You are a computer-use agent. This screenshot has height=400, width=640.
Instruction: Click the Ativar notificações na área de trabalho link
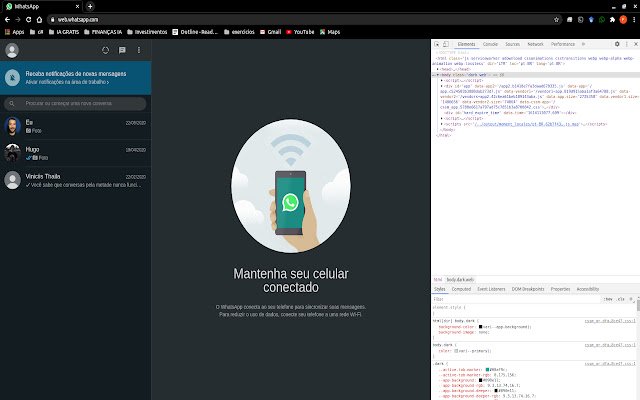[67, 82]
